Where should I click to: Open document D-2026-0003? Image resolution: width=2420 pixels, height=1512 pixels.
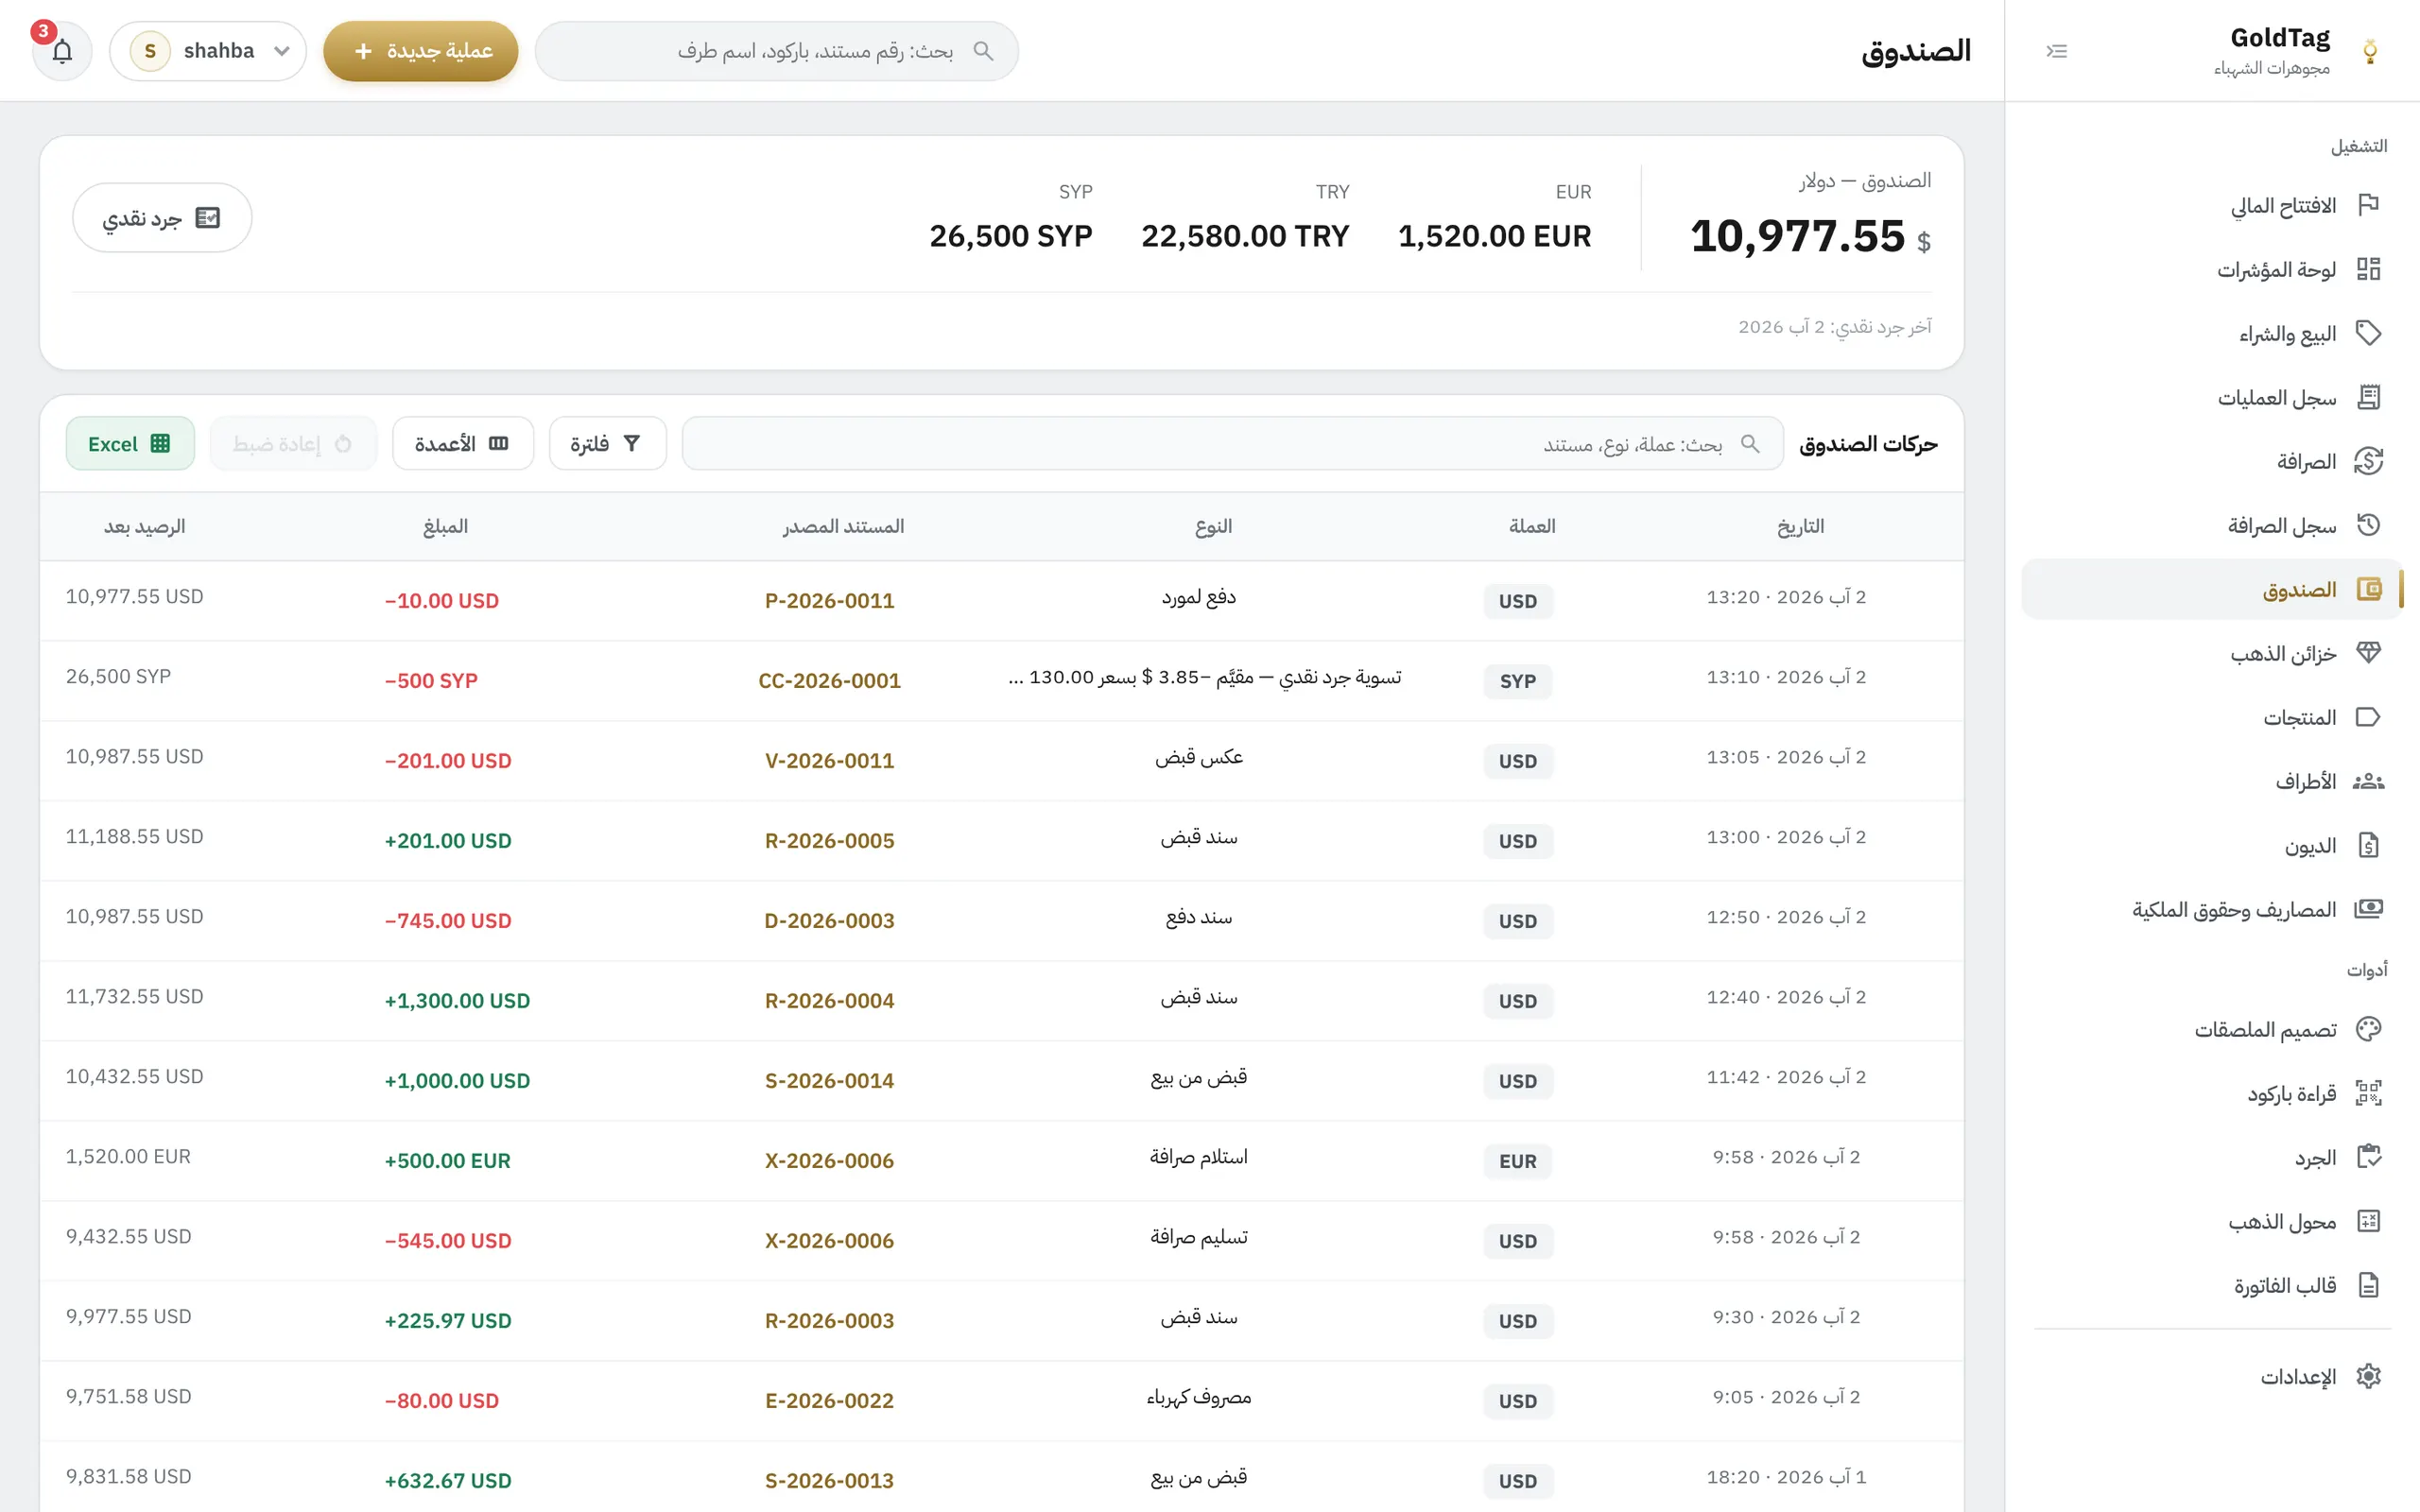[x=829, y=920]
